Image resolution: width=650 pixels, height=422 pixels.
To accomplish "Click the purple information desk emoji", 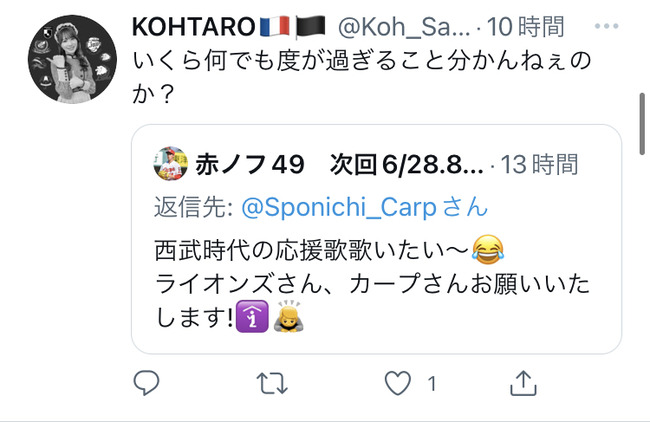I will 252,316.
